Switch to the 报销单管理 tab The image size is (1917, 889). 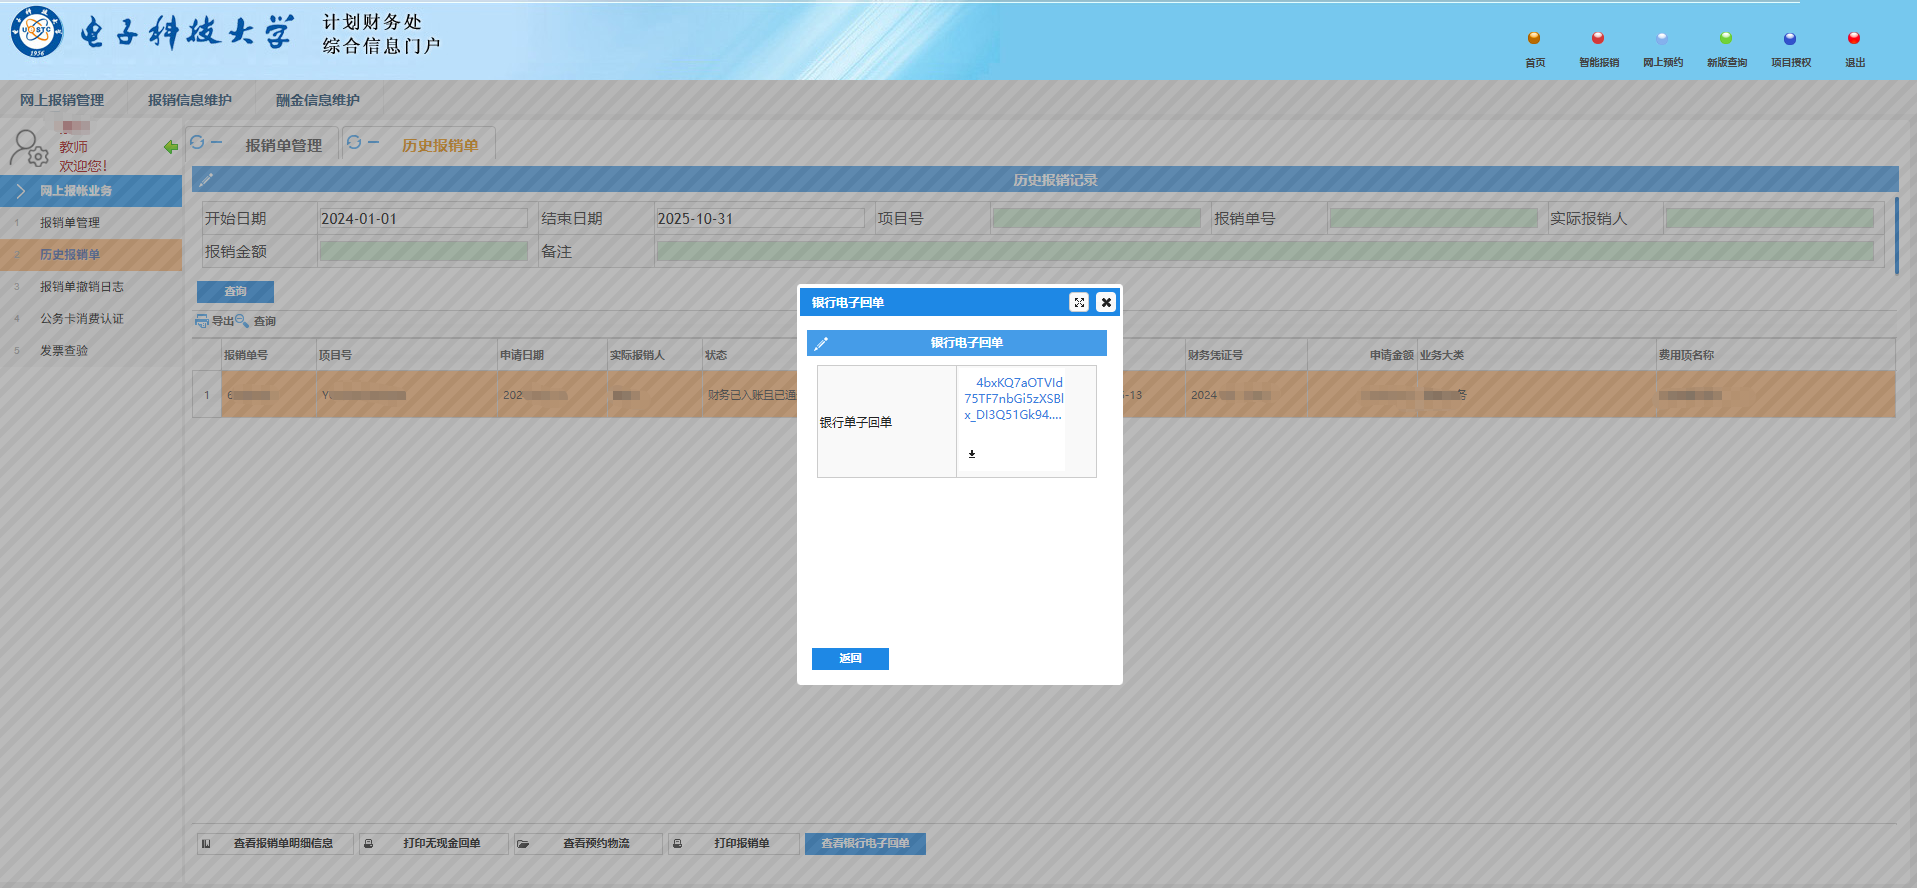[x=283, y=146]
